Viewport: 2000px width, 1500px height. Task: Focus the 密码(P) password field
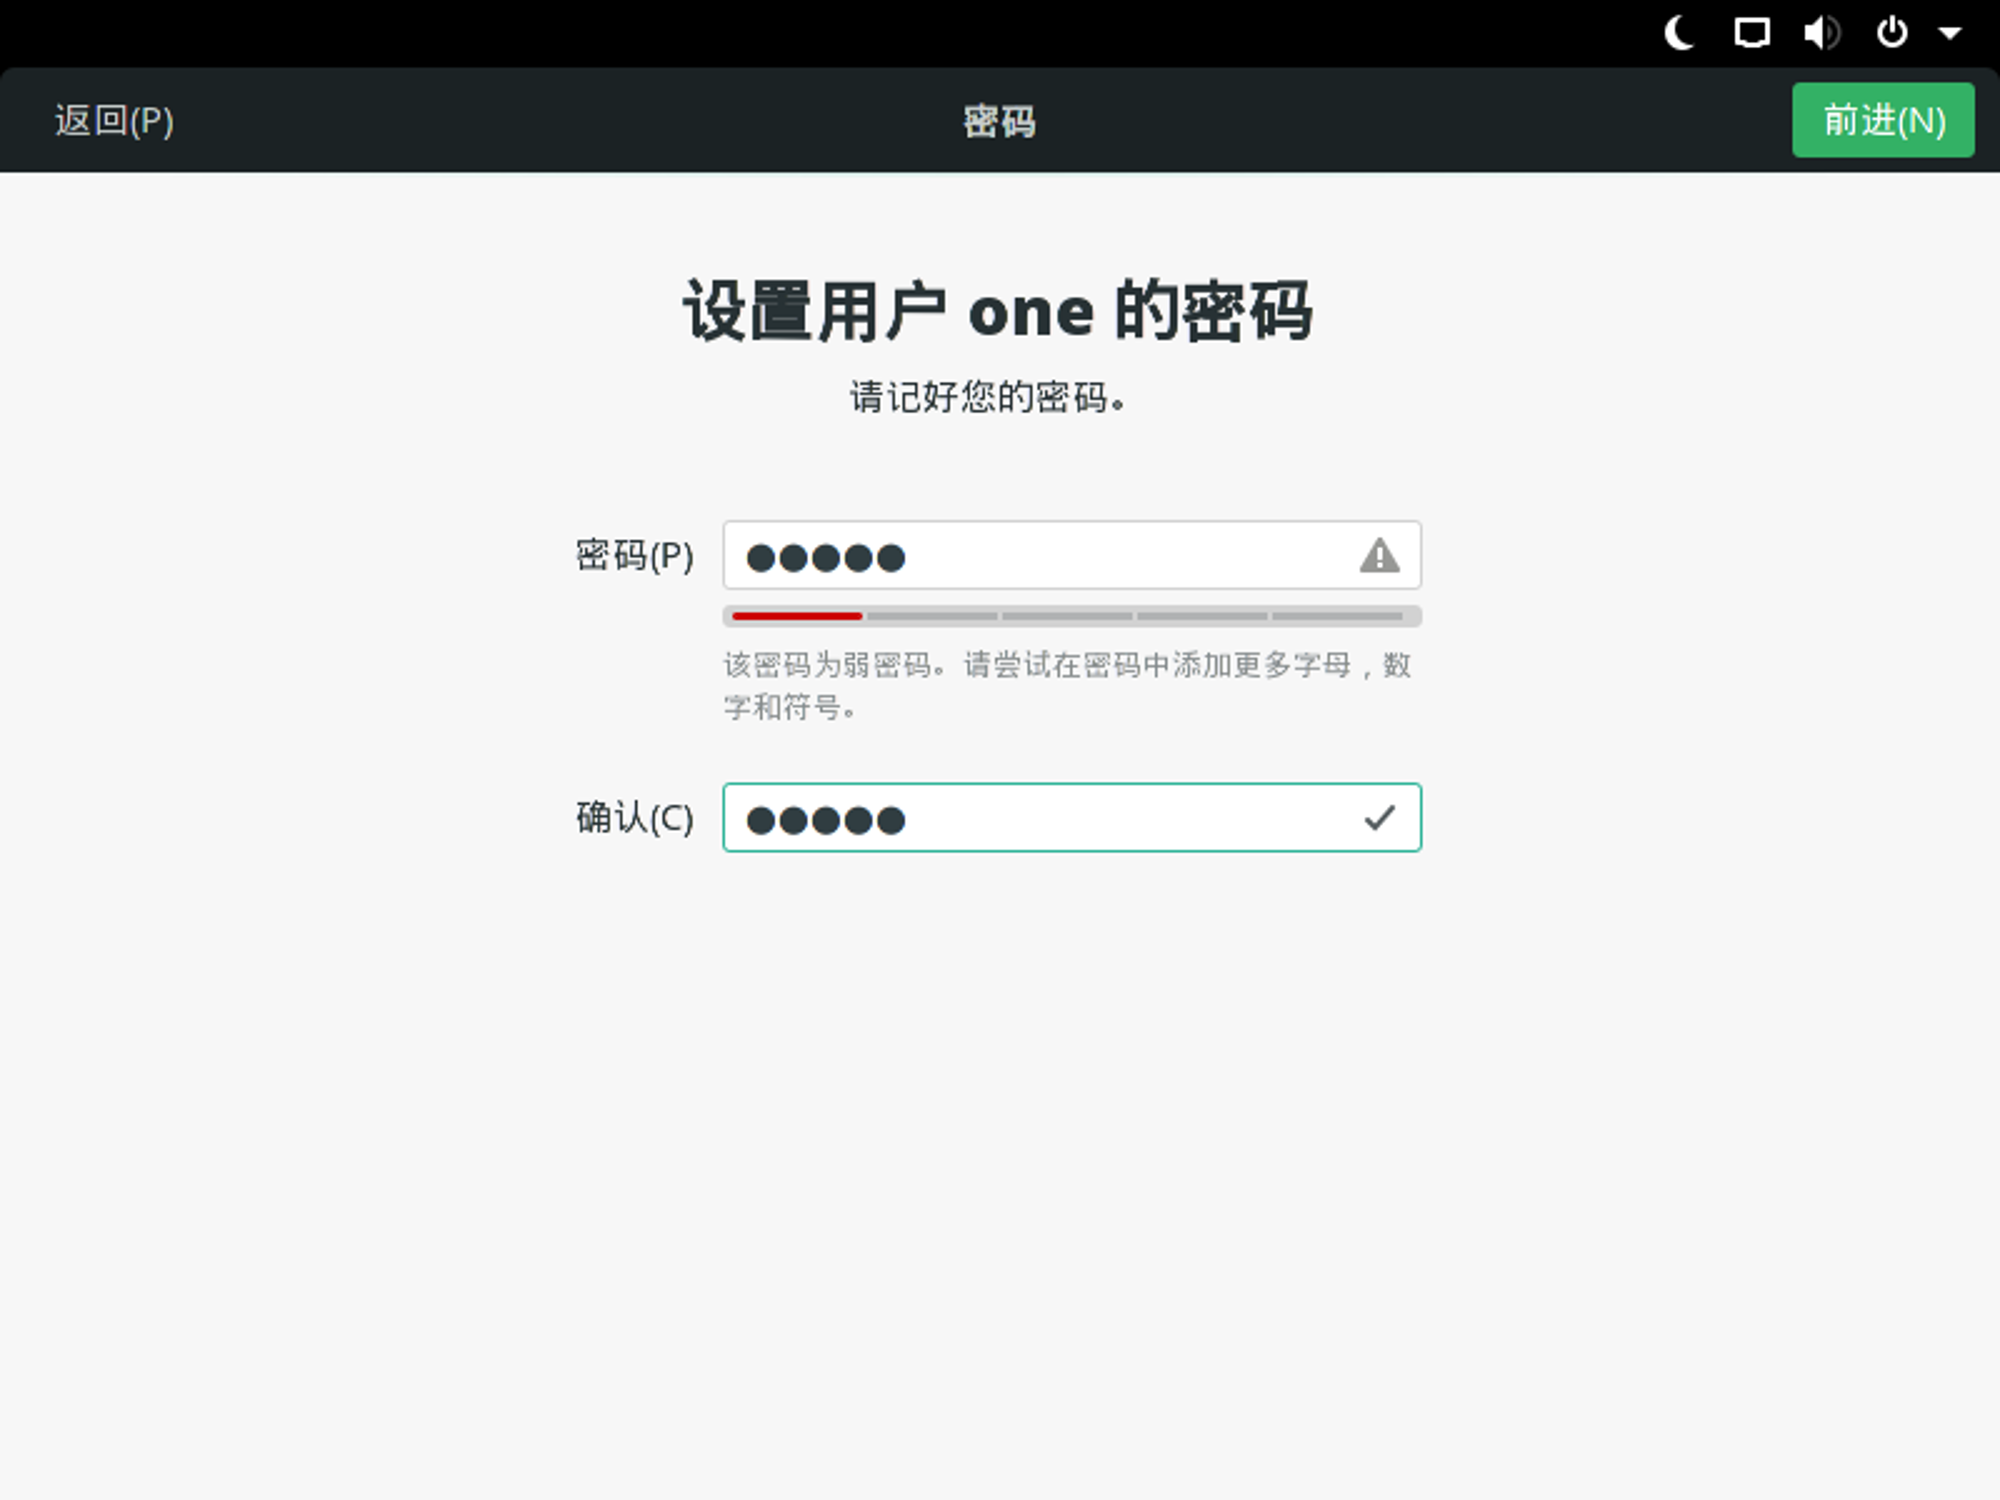(x=1072, y=555)
